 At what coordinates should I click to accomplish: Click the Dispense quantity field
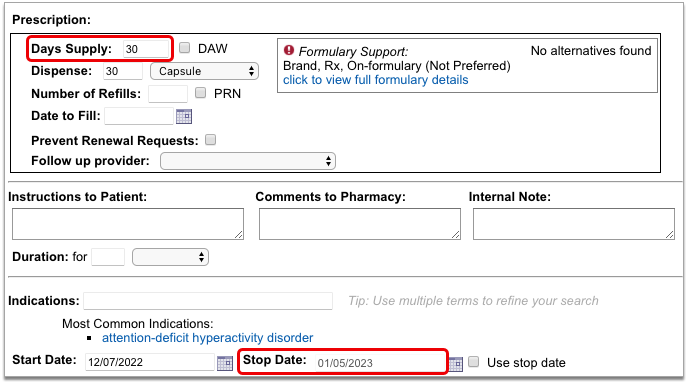(123, 71)
